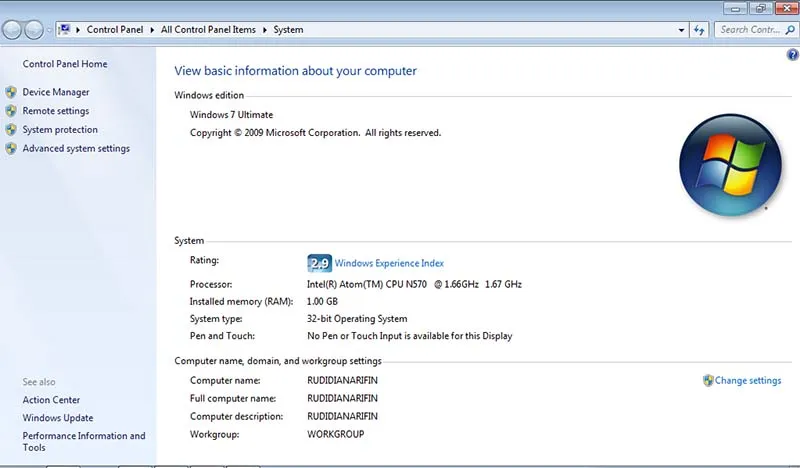Open the blue Help question mark icon

pyautogui.click(x=793, y=55)
